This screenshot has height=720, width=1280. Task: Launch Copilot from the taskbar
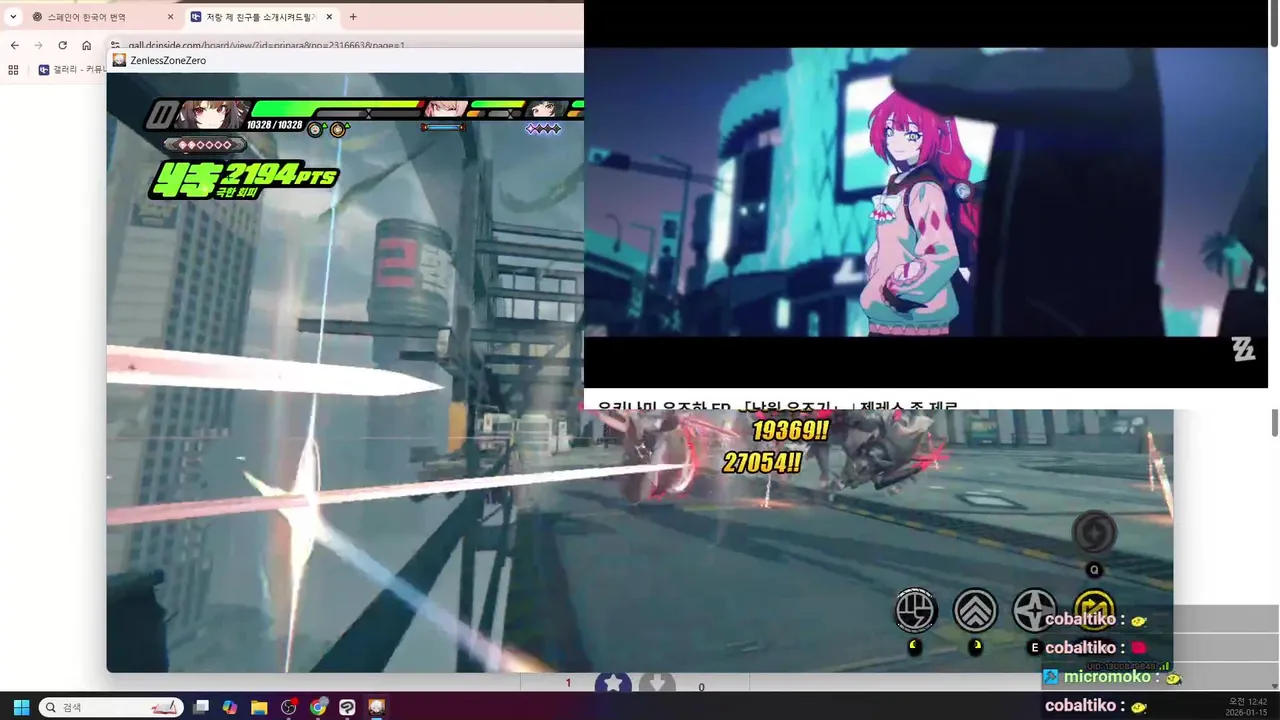point(230,707)
